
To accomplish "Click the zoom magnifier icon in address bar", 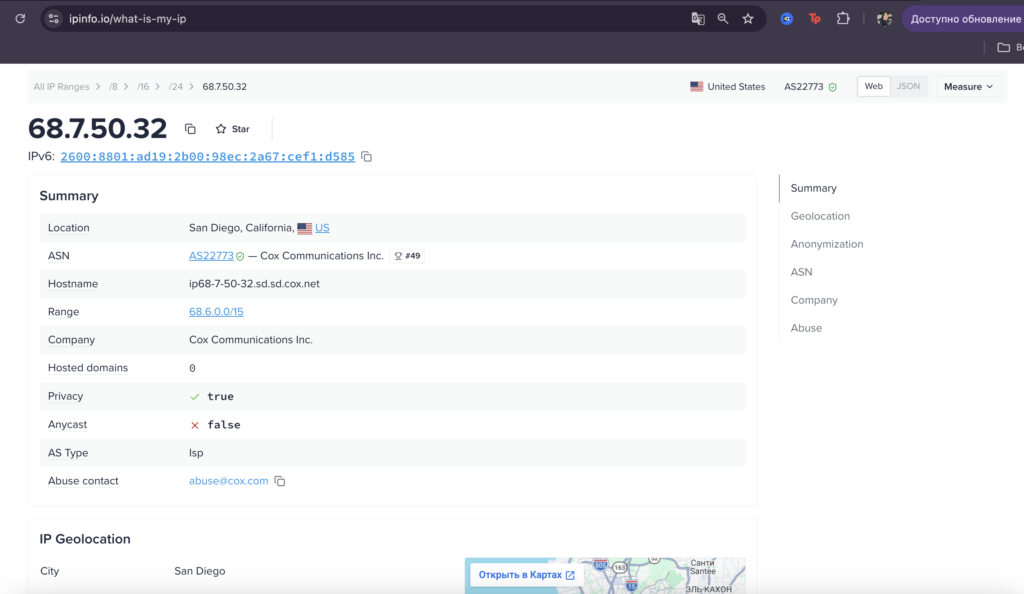I will point(723,19).
